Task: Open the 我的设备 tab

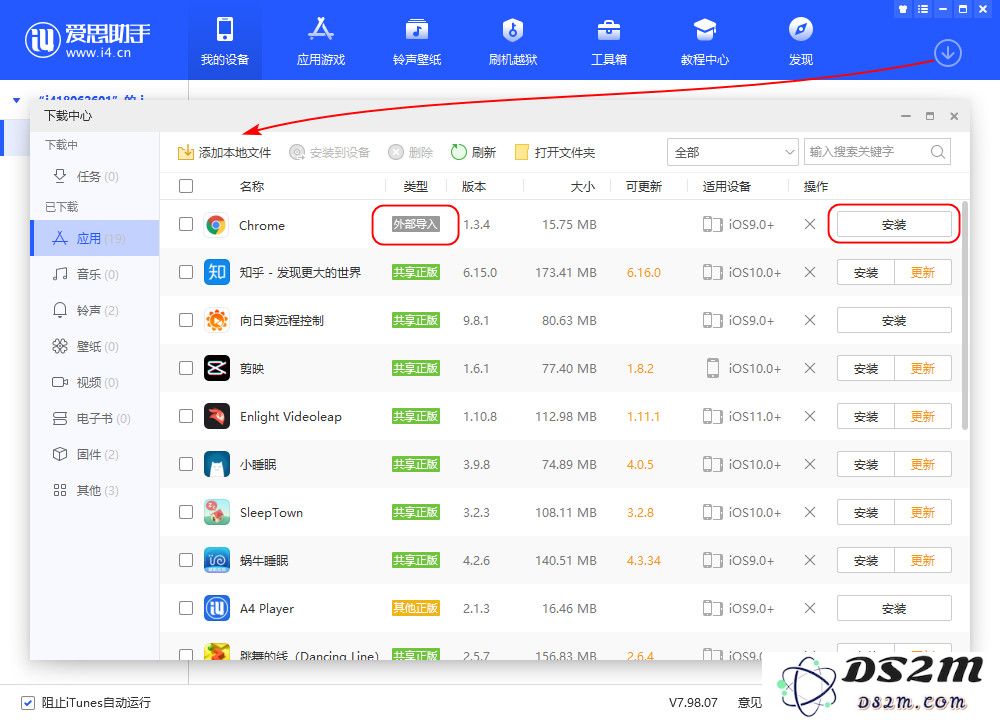Action: pyautogui.click(x=224, y=41)
